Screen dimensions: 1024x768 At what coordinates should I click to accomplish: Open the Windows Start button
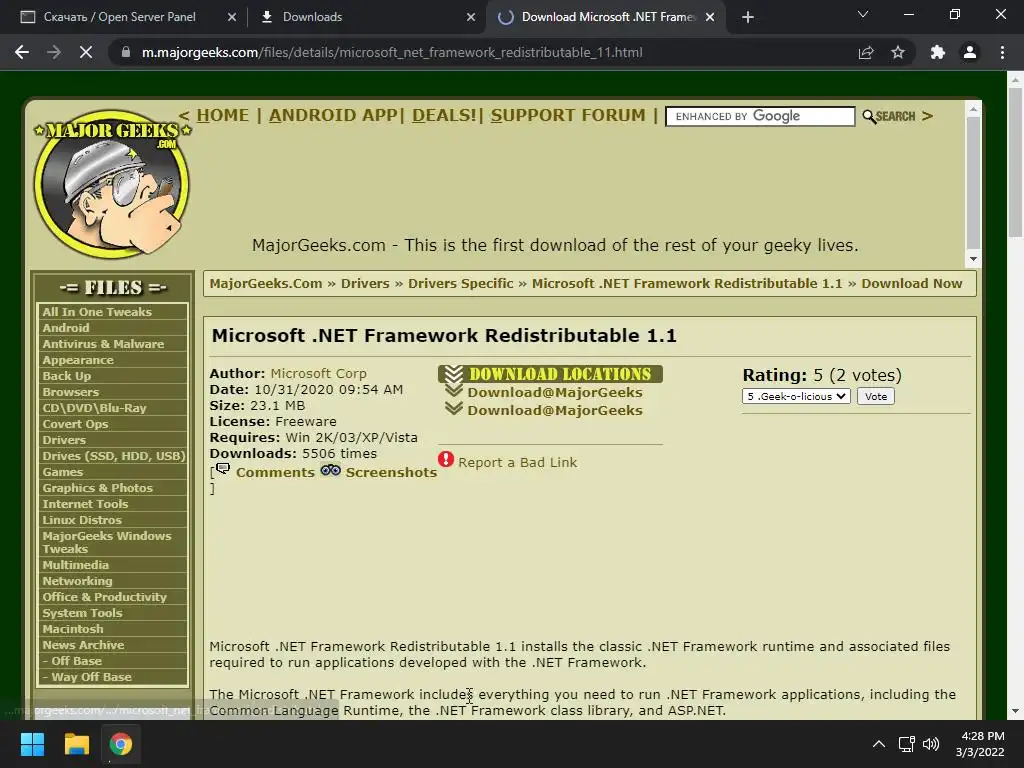click(32, 744)
